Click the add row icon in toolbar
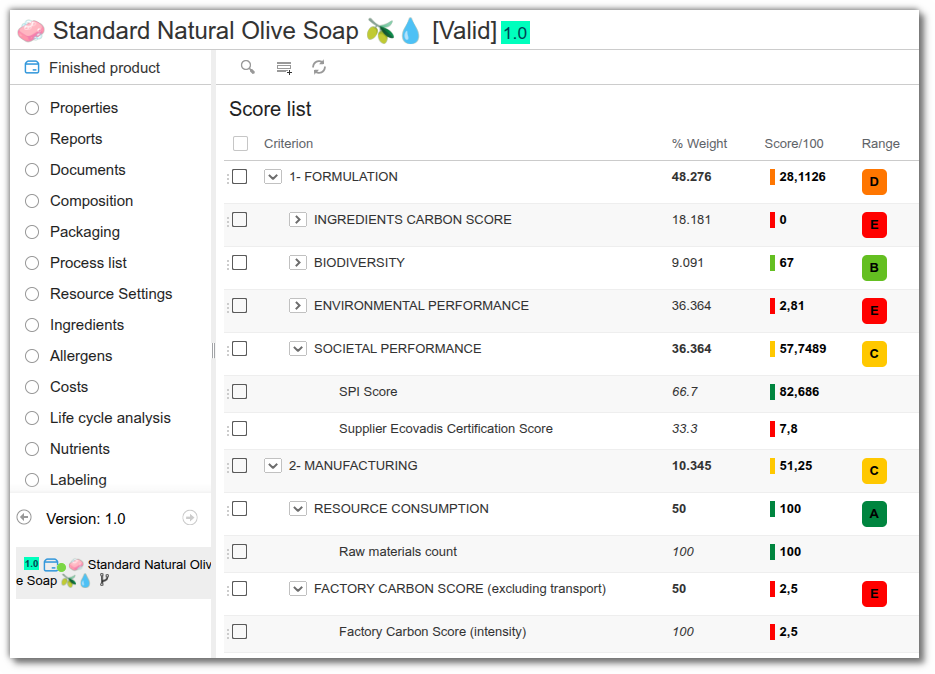 tap(284, 67)
